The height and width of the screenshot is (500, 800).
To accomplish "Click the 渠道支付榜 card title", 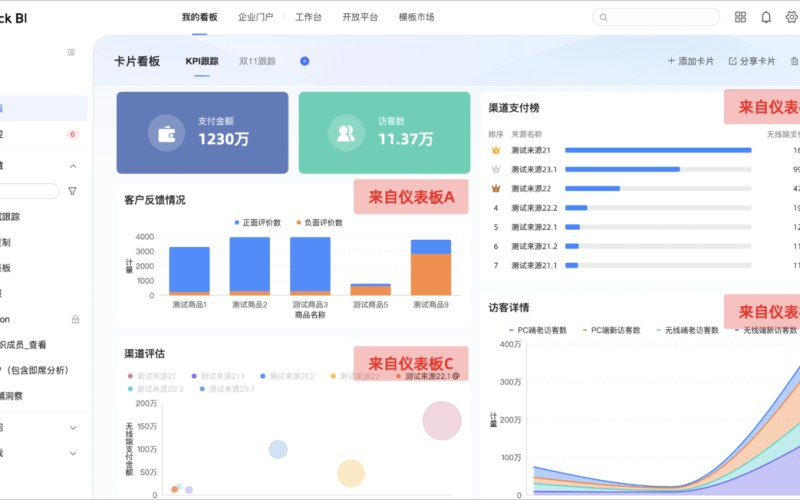I will 514,108.
